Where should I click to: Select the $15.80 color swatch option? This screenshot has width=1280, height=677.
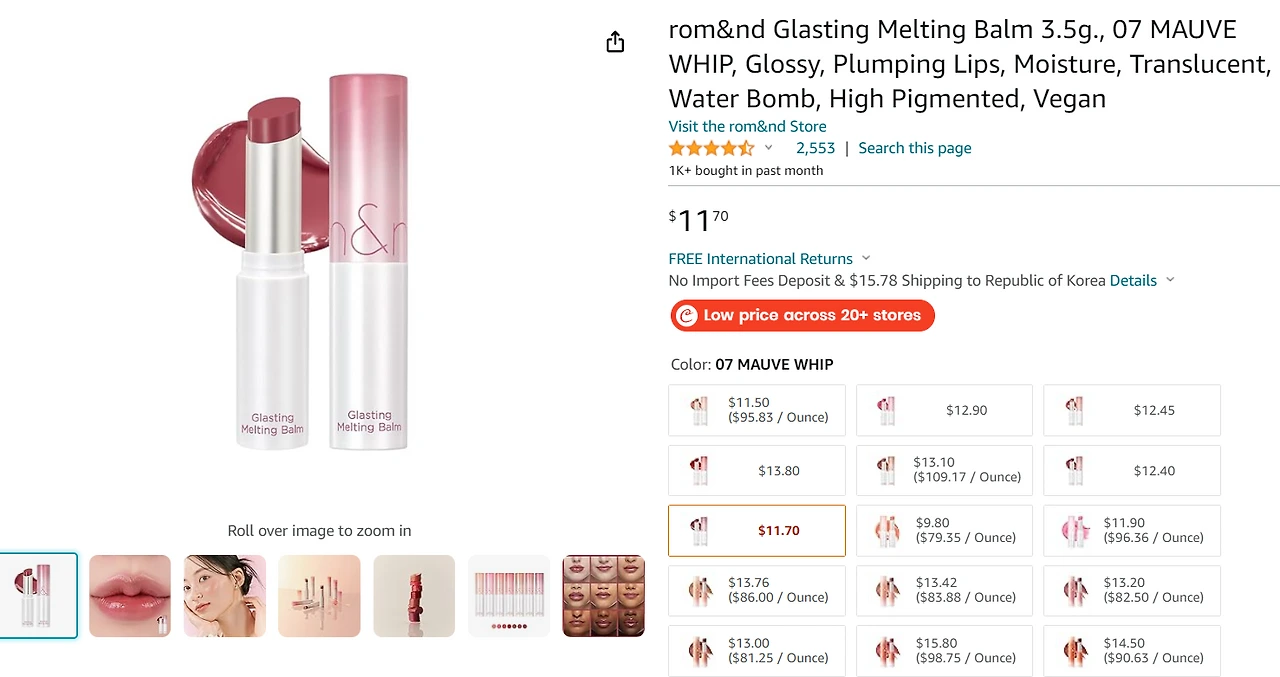[x=944, y=650]
